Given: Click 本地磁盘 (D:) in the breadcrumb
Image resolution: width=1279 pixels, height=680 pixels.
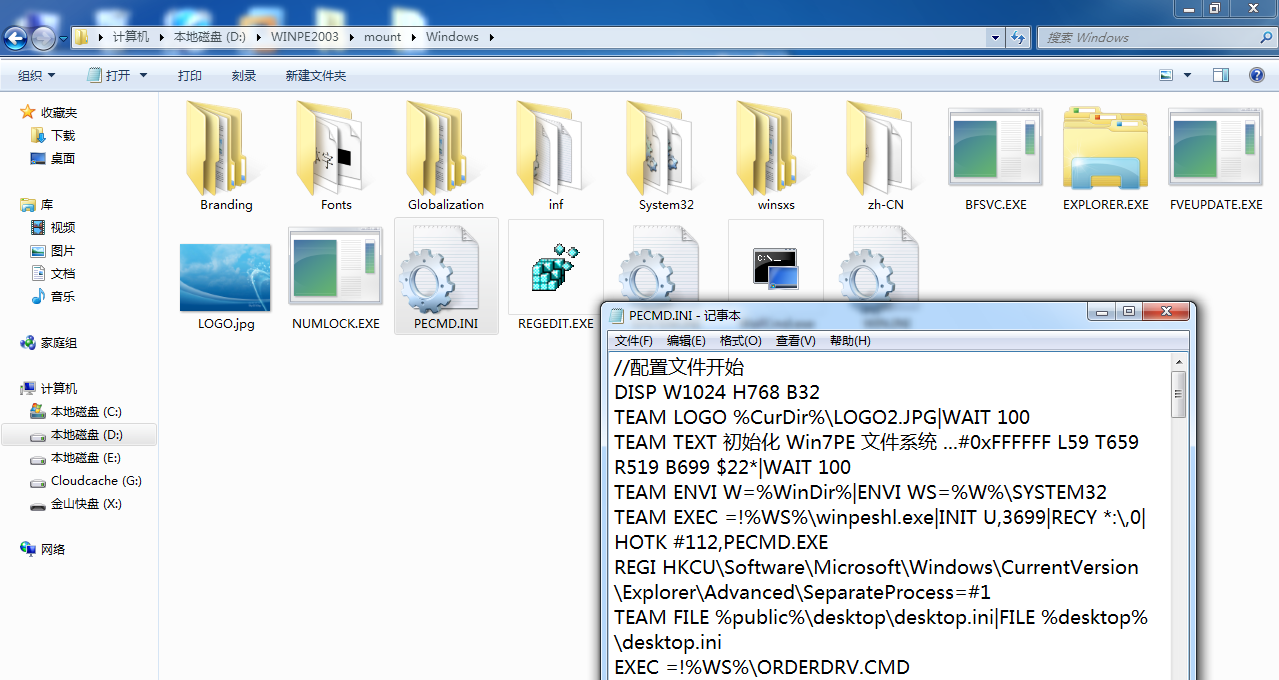Looking at the screenshot, I should pos(212,37).
